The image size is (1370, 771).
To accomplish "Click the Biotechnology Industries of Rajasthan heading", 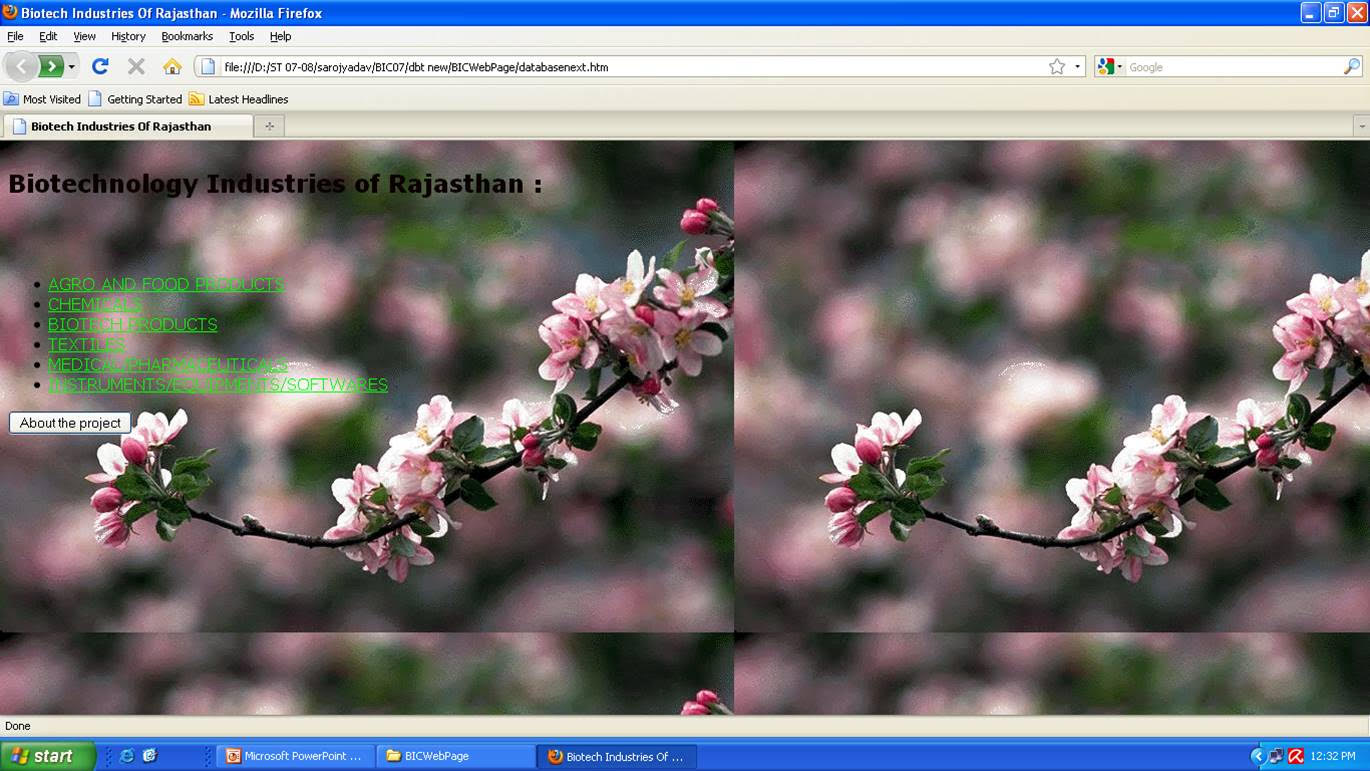I will coord(275,184).
